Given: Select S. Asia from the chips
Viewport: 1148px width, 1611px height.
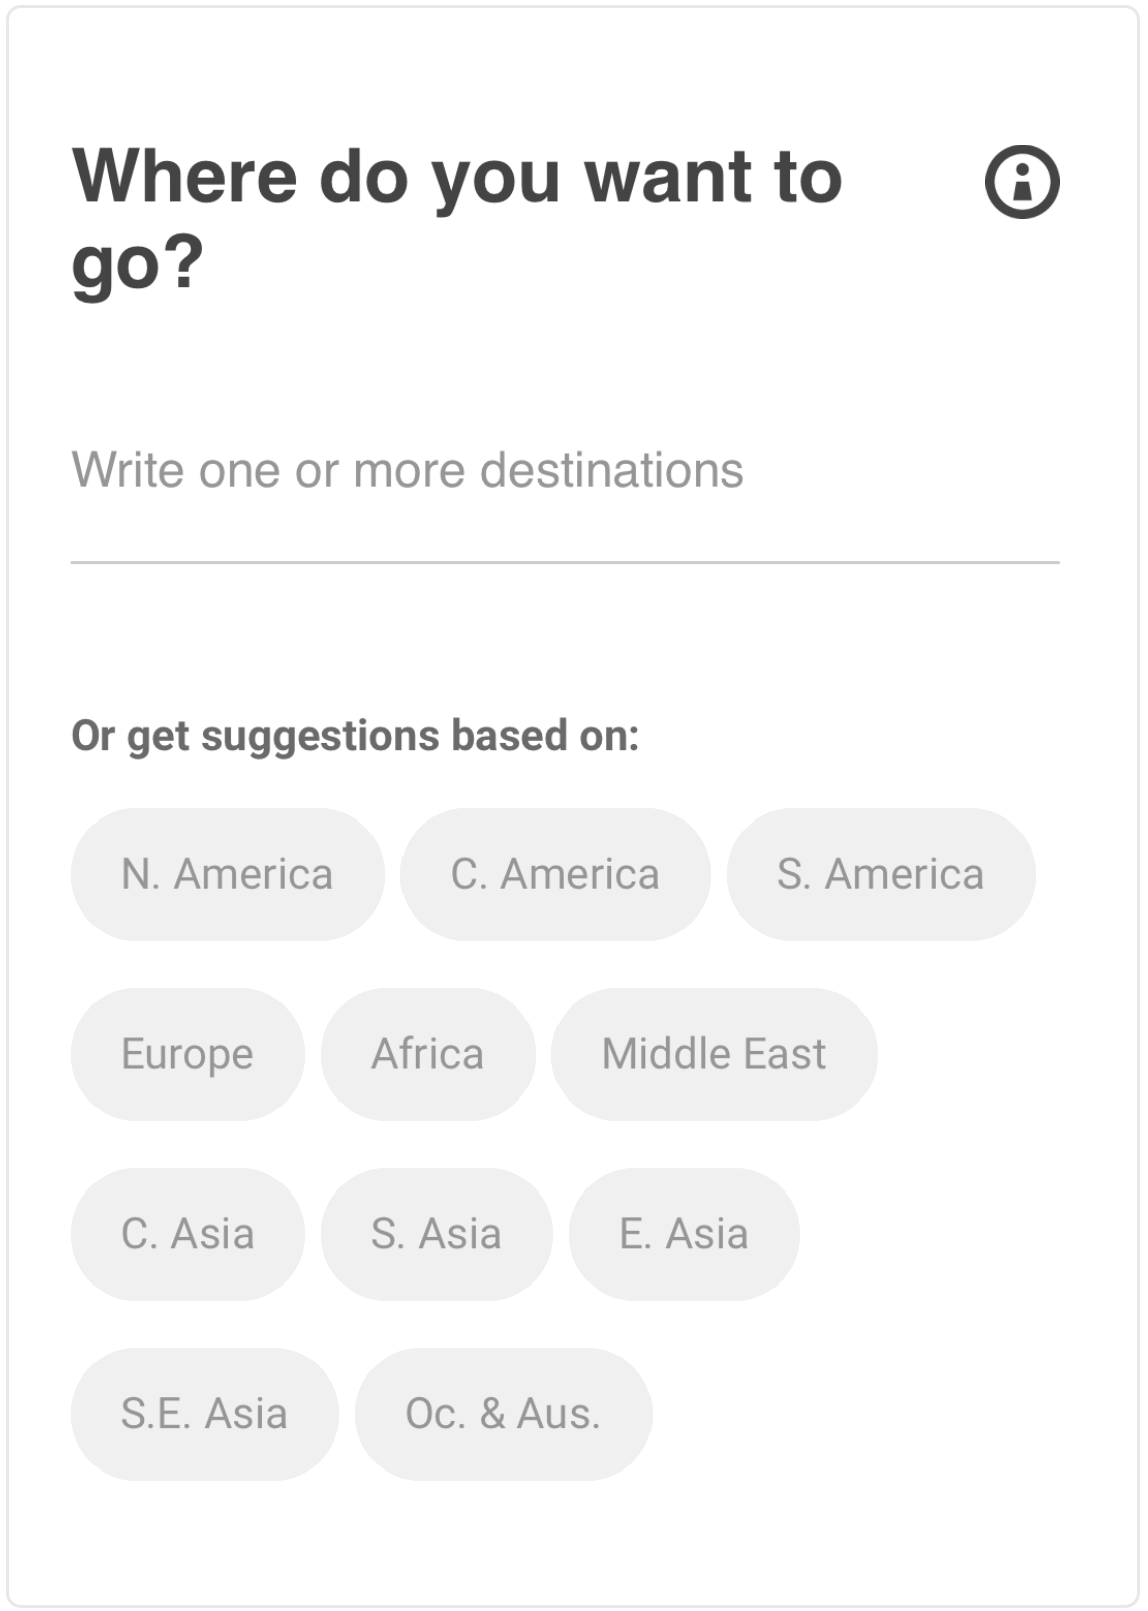Looking at the screenshot, I should (436, 1233).
